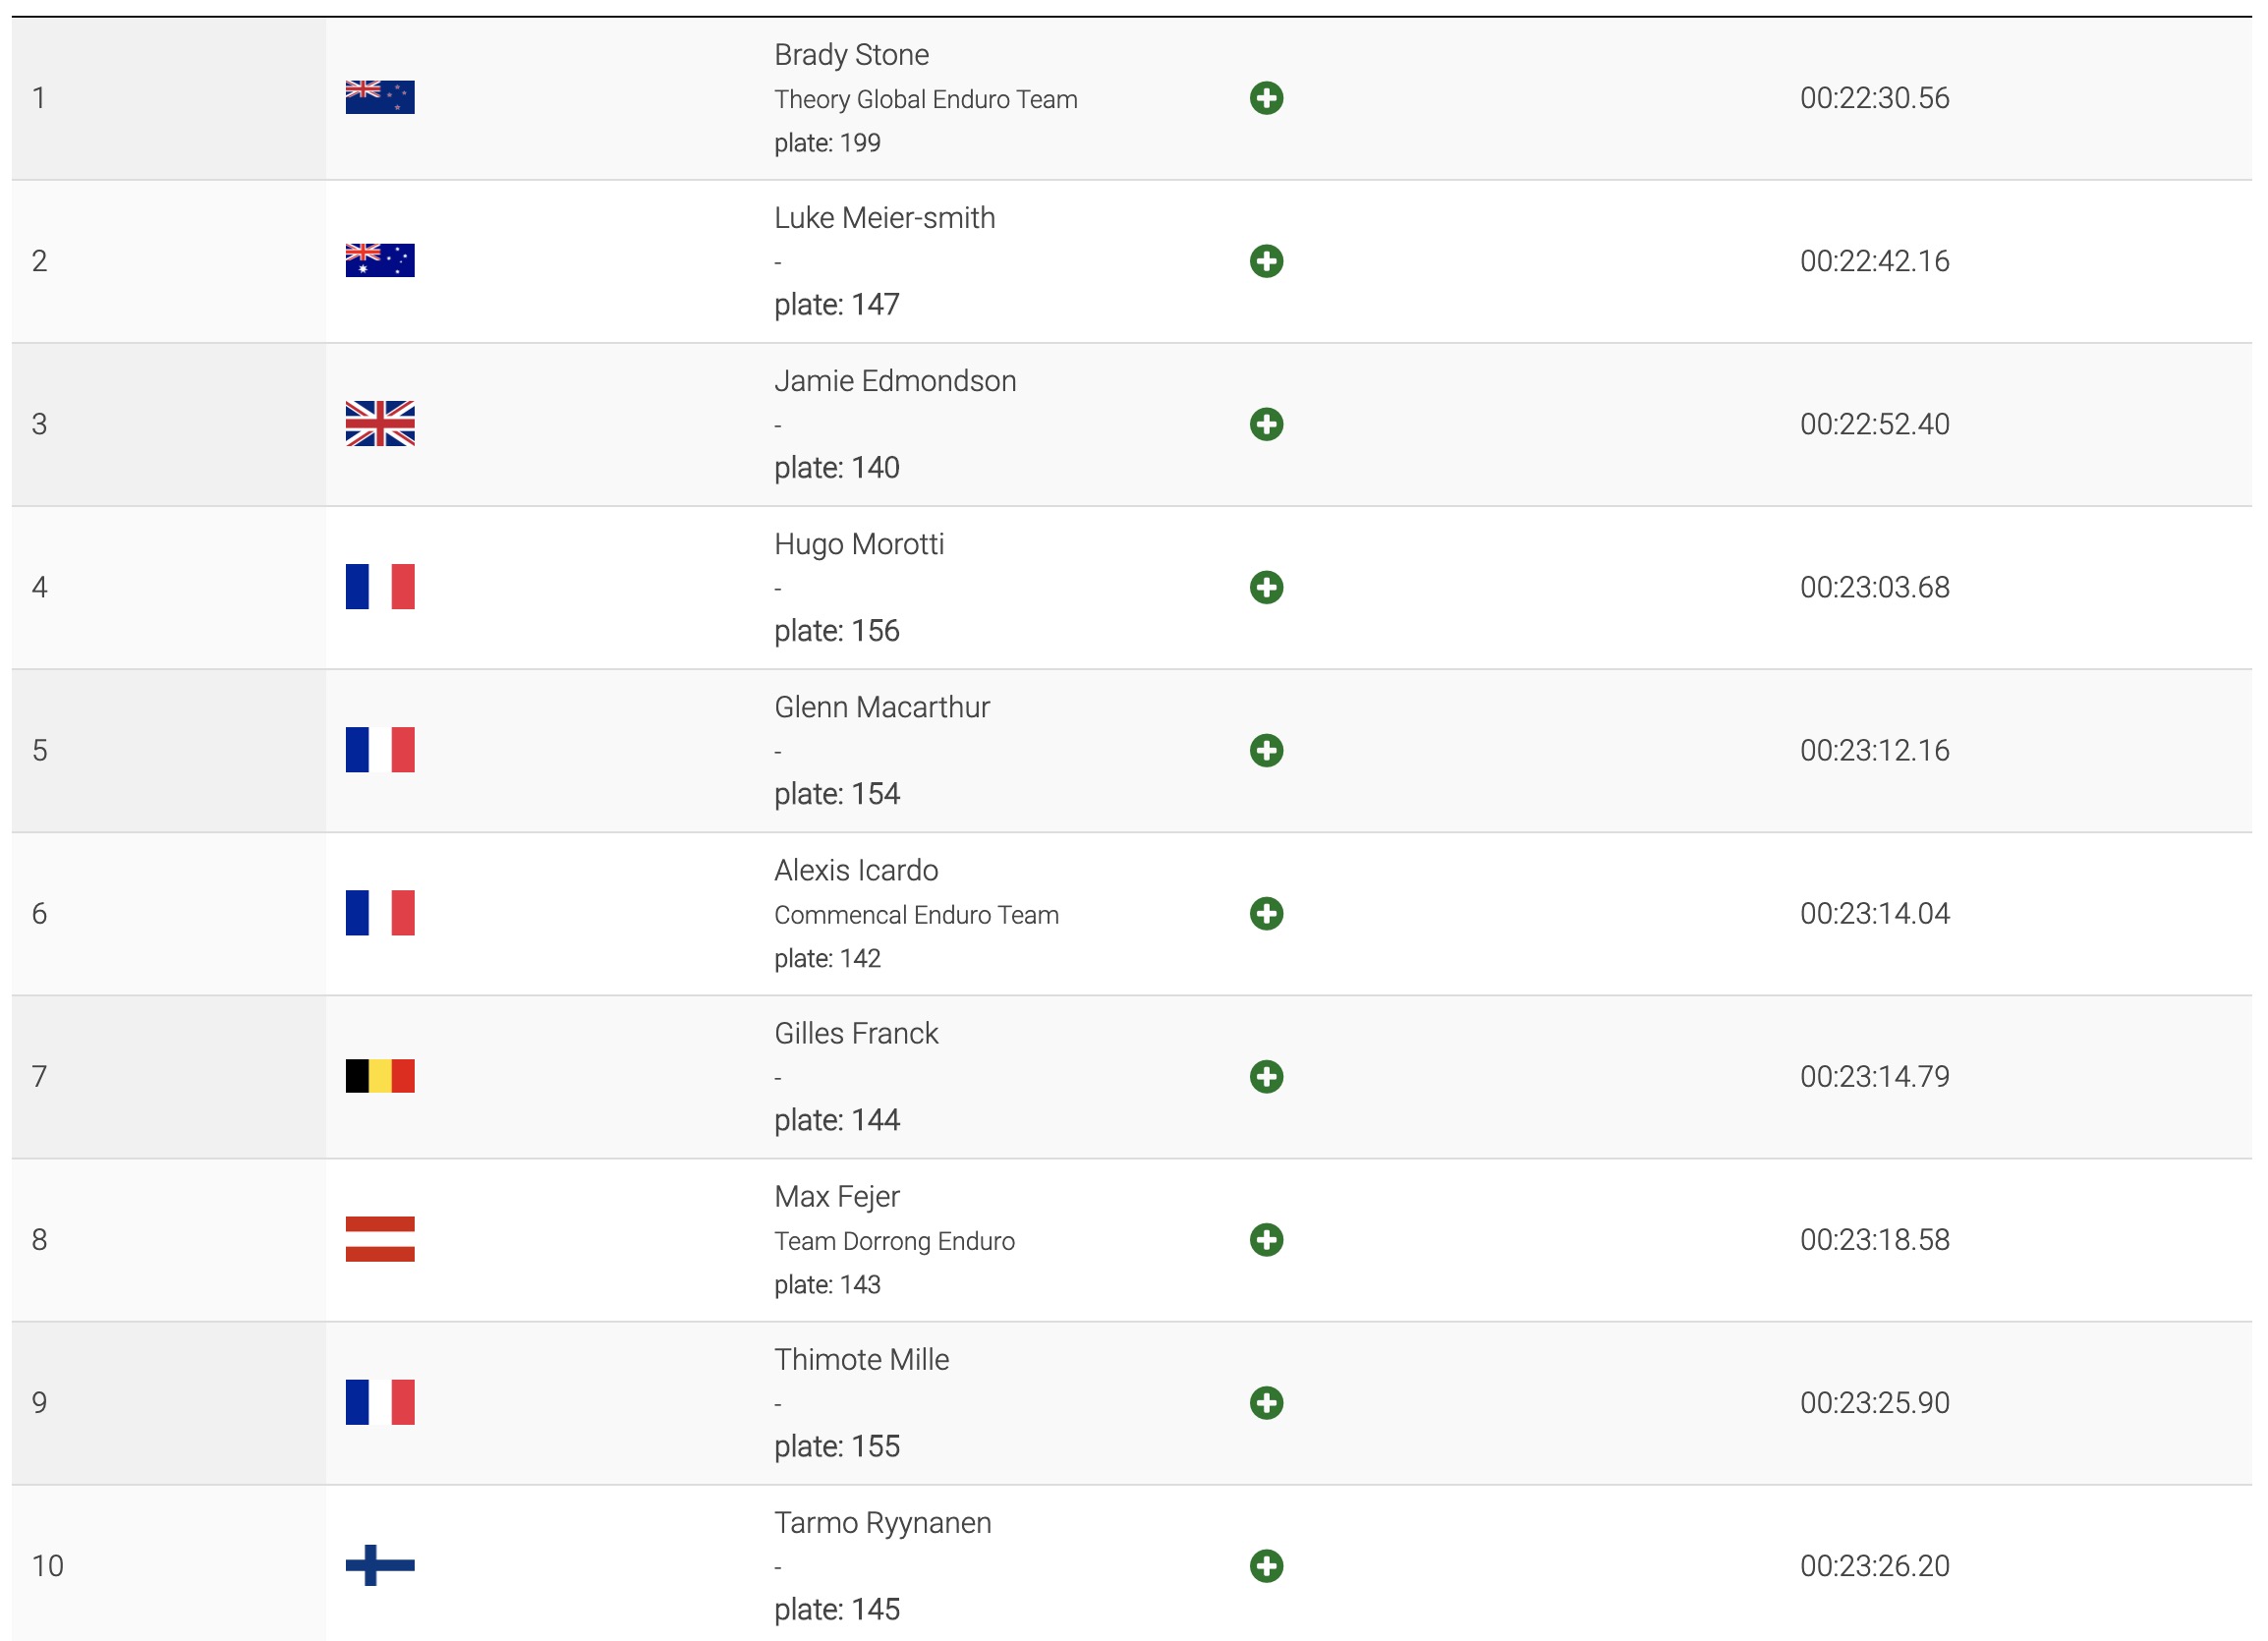The height and width of the screenshot is (1641, 2268).
Task: Click the Union Jack flag in row 3
Action: (x=380, y=423)
